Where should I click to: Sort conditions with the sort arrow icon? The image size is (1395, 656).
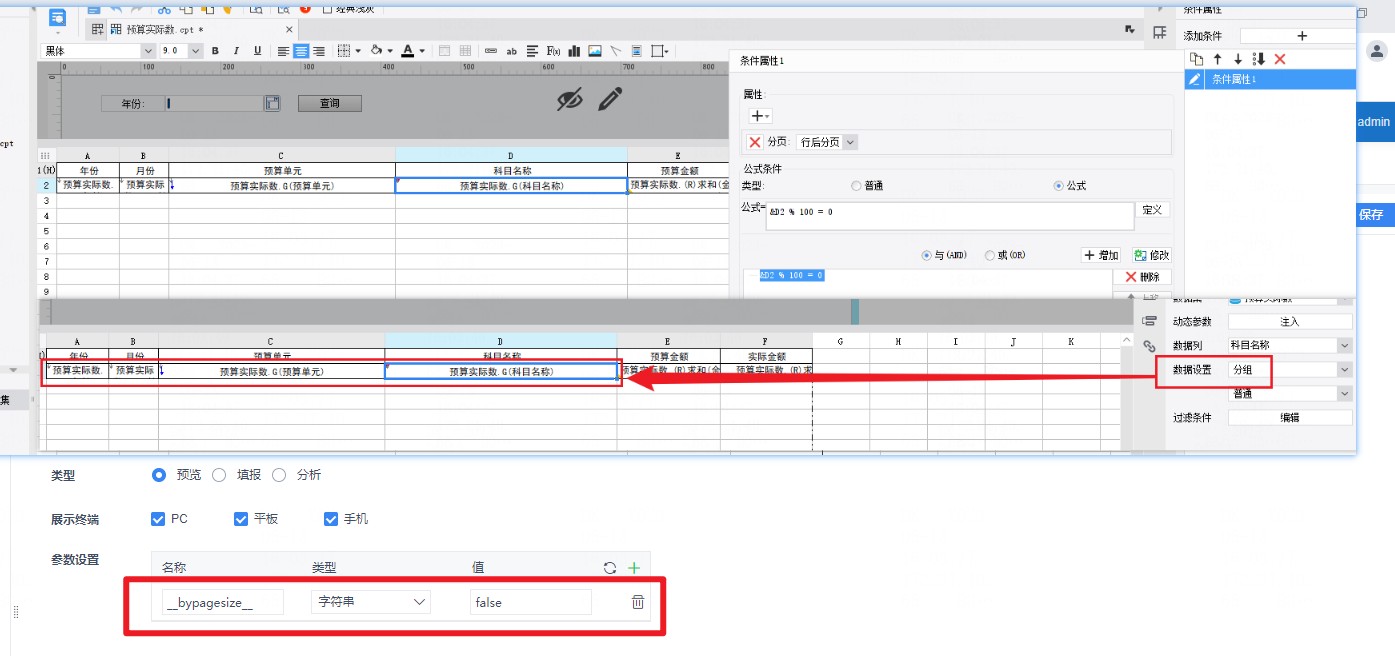point(1259,59)
